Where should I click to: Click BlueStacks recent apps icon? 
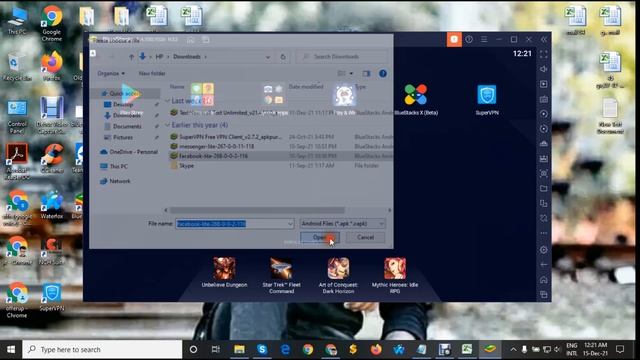[544, 295]
